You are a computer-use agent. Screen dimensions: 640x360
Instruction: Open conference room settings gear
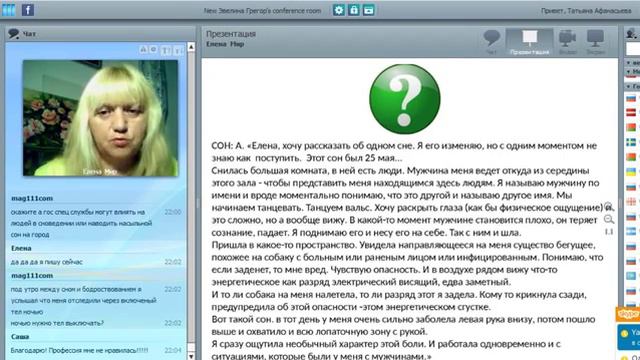point(338,10)
